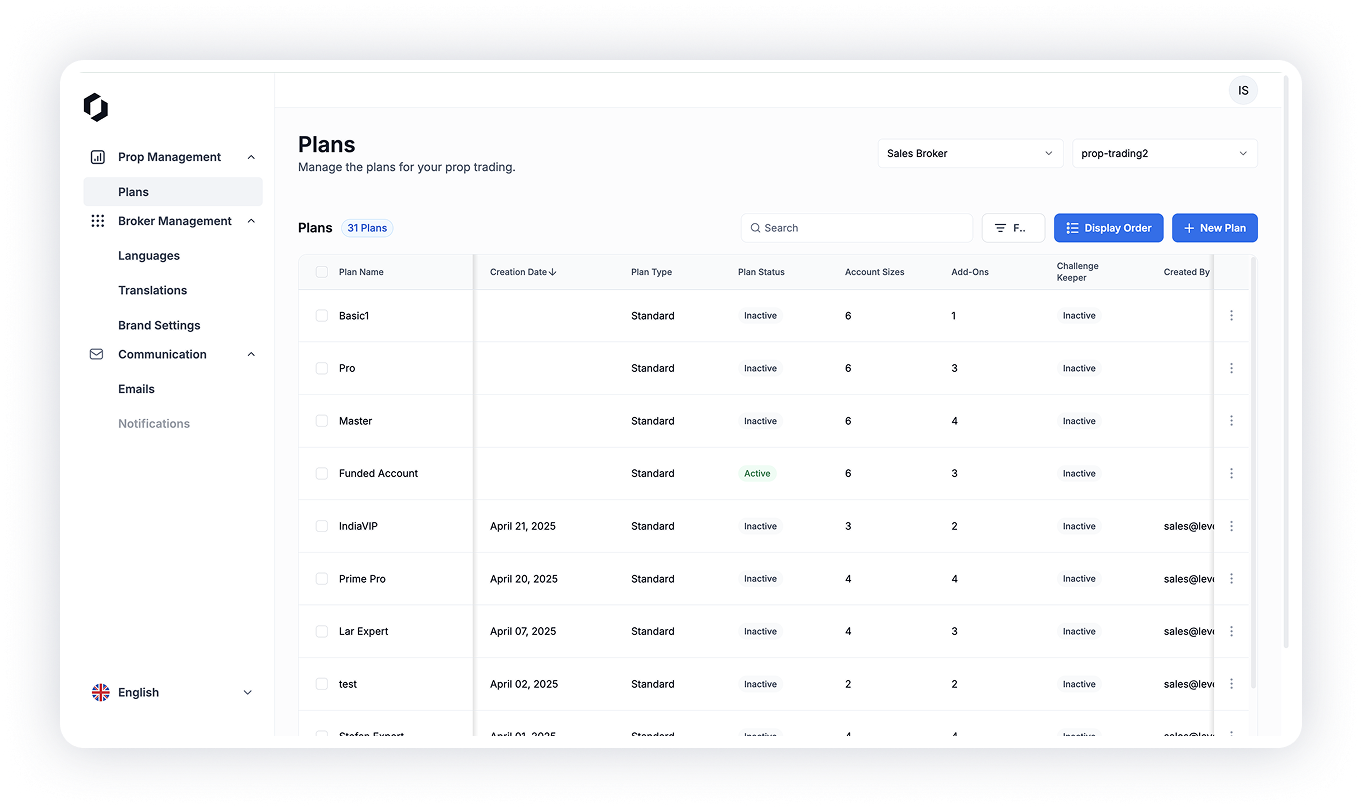Viewport: 1362px width, 808px height.
Task: Open three-dot menu for Funded Account plan
Action: (1231, 474)
